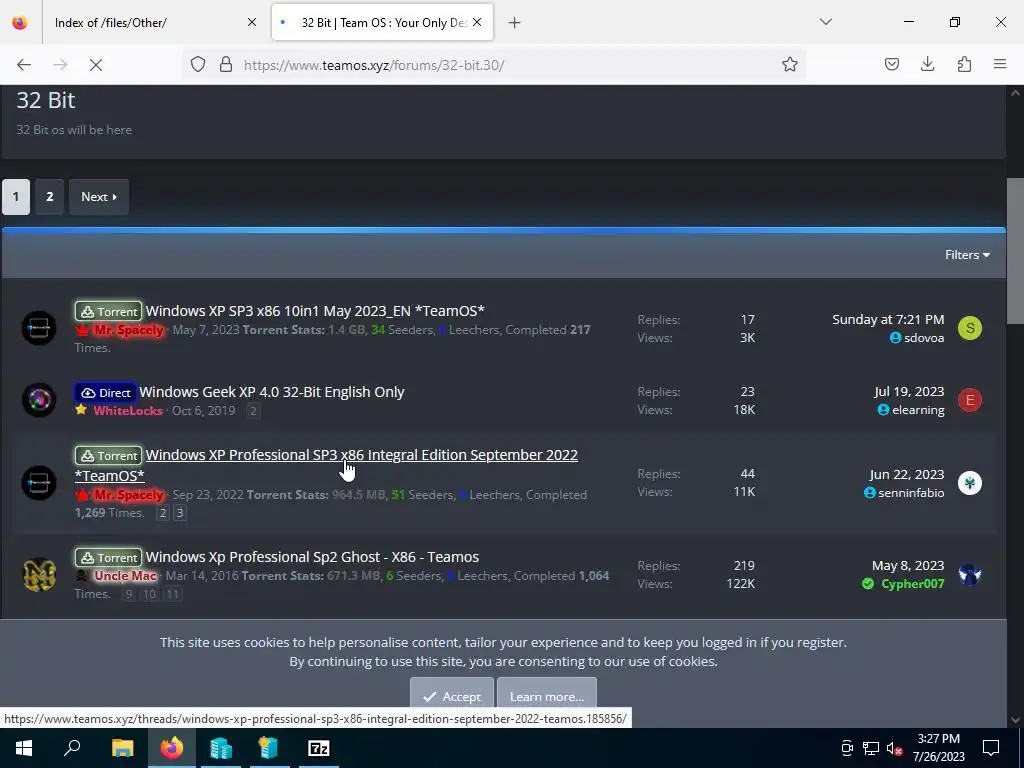Open a new browser tab
1024x768 pixels.
coord(515,23)
